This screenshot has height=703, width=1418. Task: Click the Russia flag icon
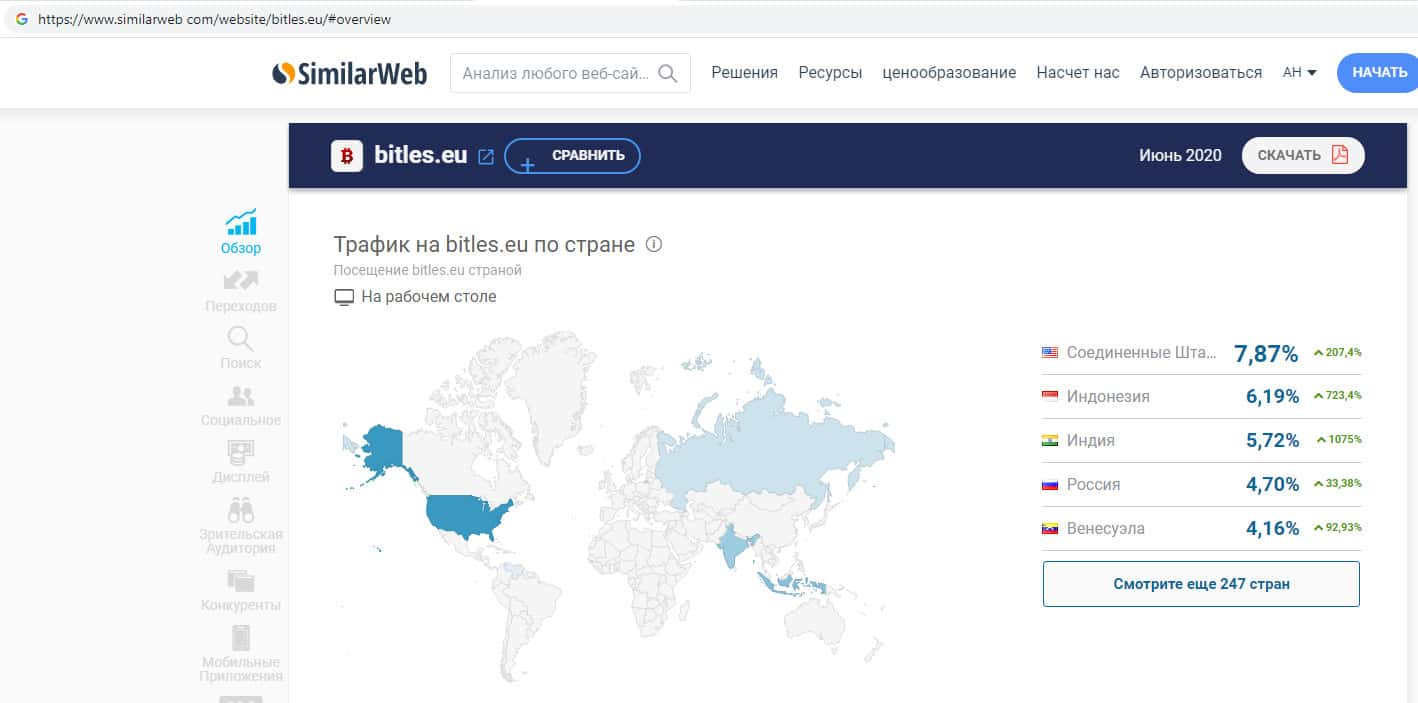[x=1050, y=485]
